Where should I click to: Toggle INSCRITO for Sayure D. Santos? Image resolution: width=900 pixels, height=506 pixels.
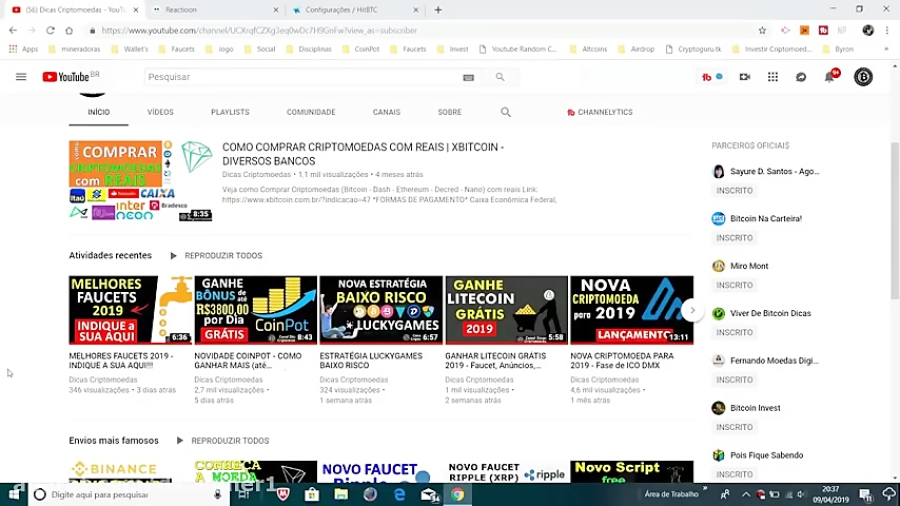(734, 190)
